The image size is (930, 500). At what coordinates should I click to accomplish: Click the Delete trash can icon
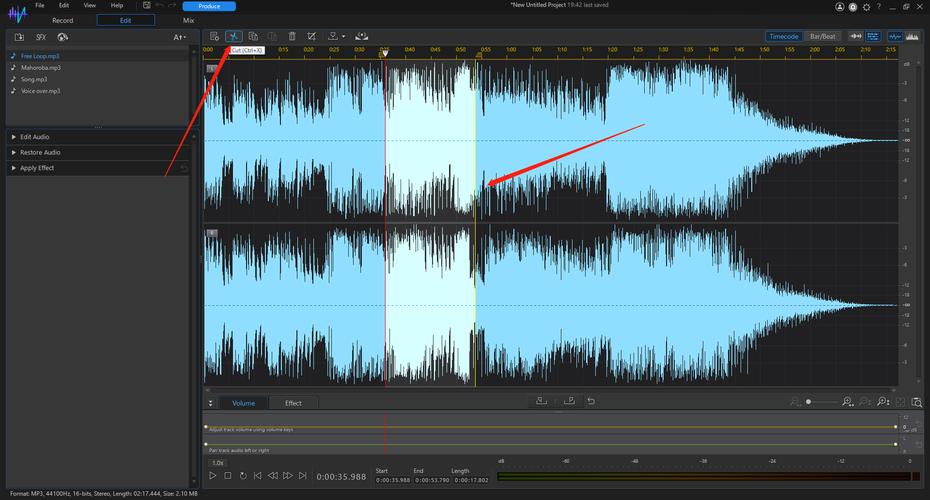291,37
